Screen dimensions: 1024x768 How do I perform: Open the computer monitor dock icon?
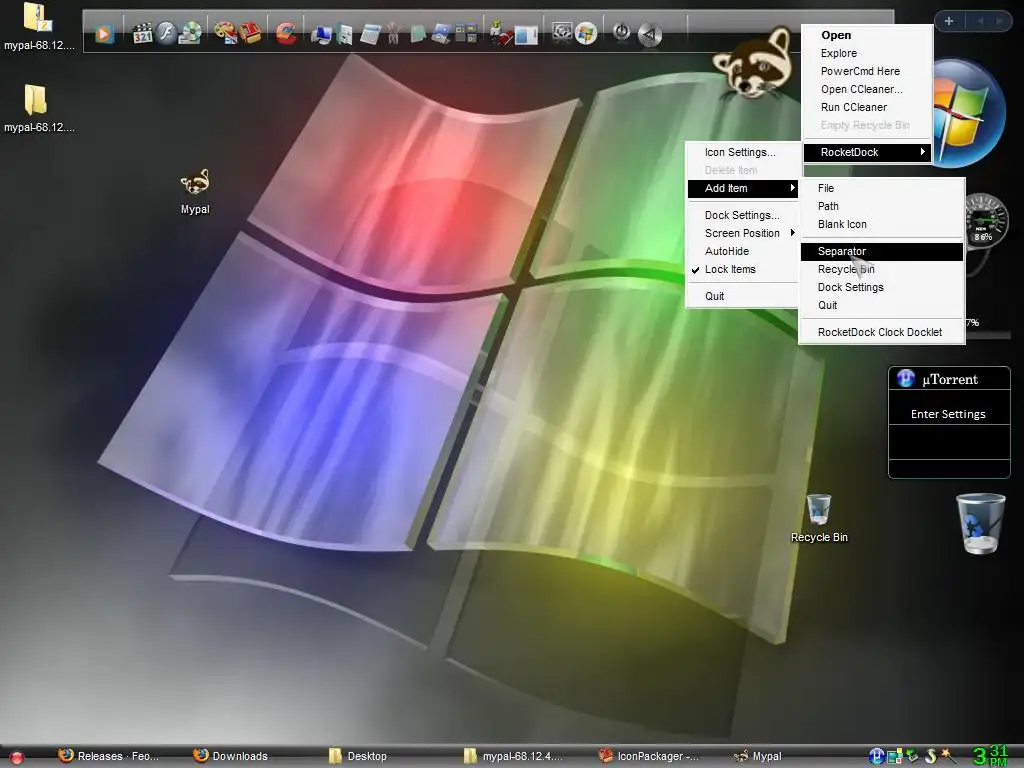pos(321,34)
